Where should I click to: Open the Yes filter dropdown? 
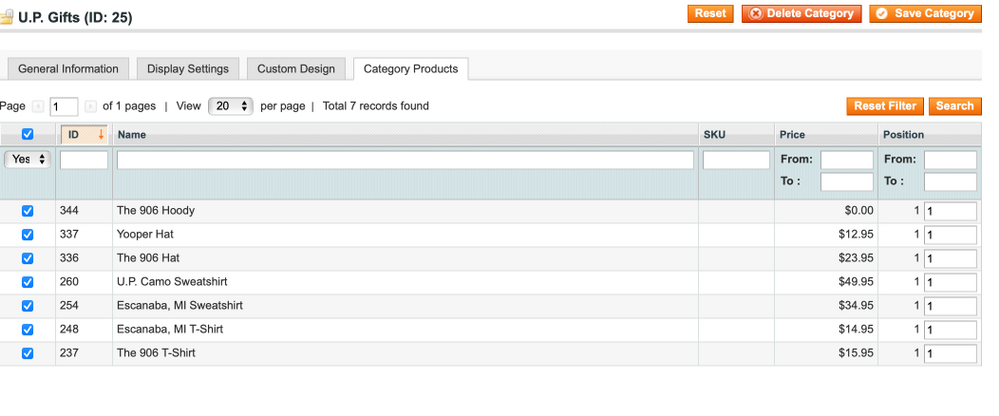tap(27, 160)
